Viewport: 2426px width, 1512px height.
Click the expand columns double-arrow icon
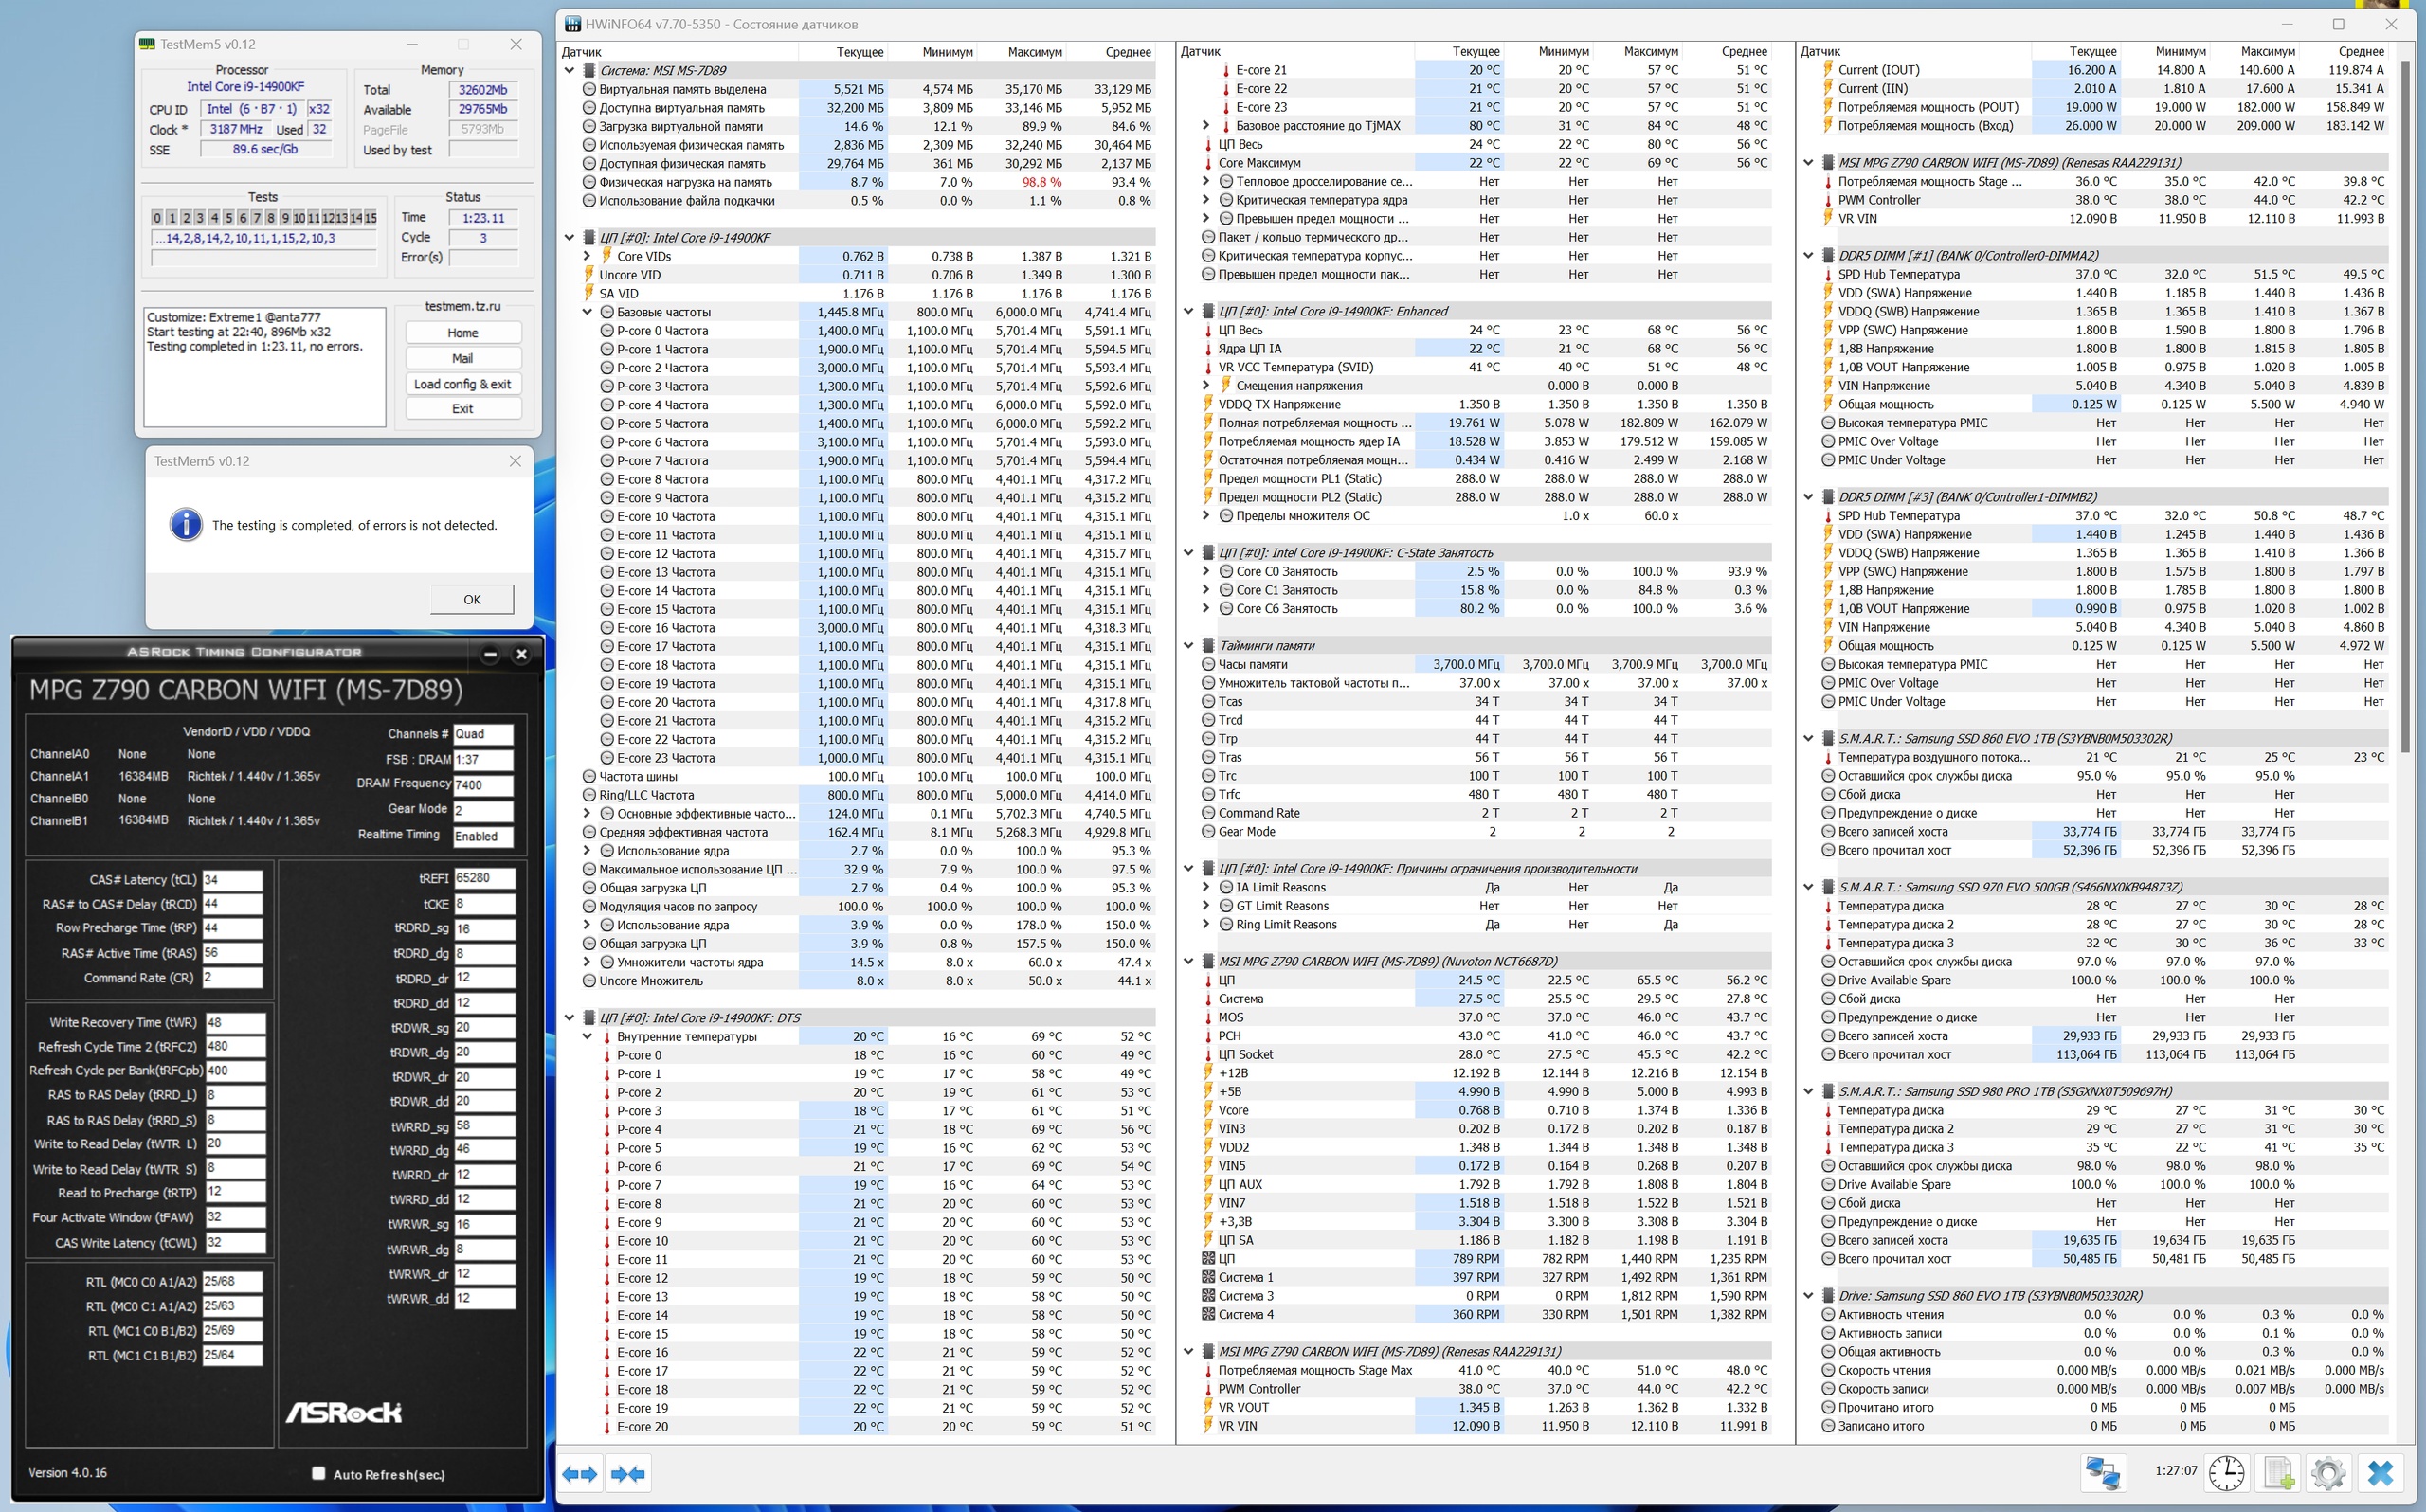(579, 1473)
